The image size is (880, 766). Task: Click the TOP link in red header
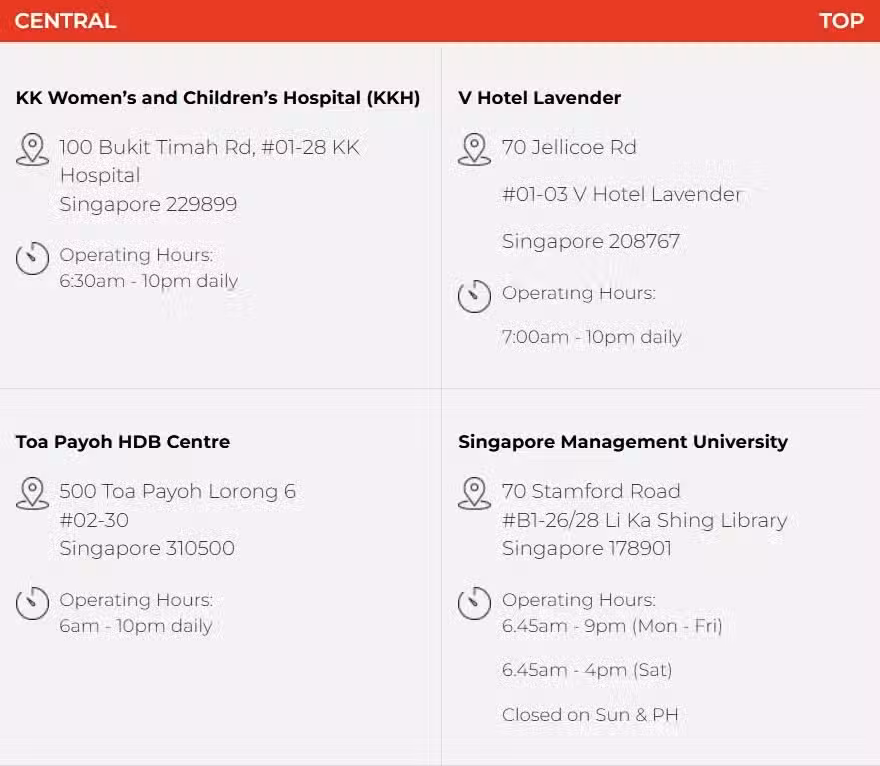pos(841,21)
